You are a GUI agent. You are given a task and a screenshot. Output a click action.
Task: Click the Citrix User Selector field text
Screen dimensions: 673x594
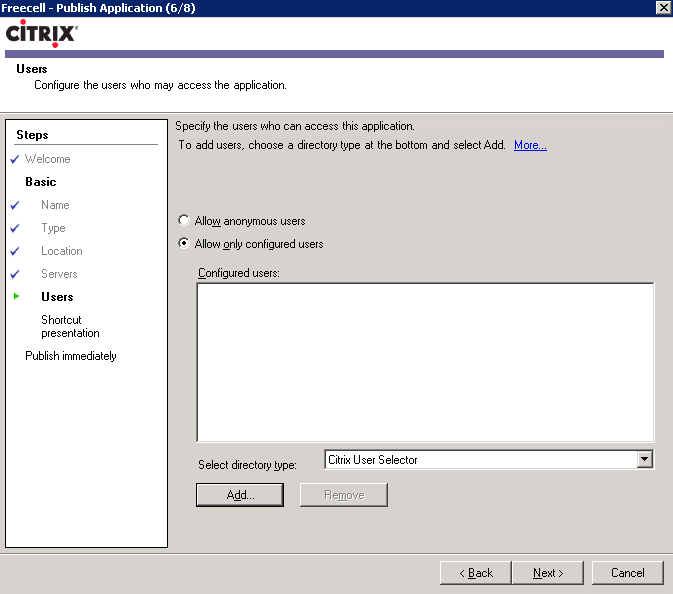point(373,460)
